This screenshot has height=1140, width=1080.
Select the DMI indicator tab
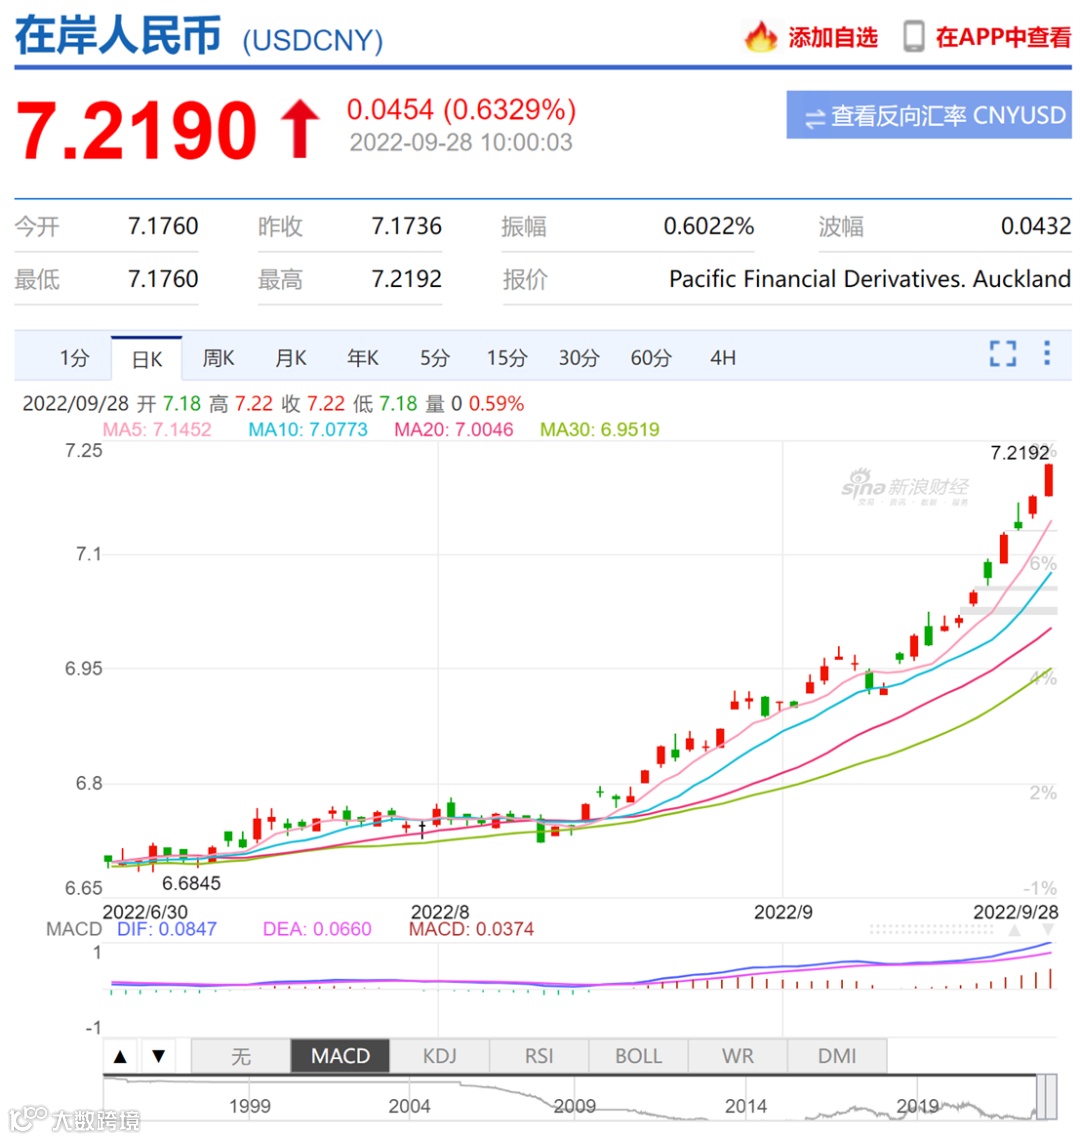tap(837, 1055)
